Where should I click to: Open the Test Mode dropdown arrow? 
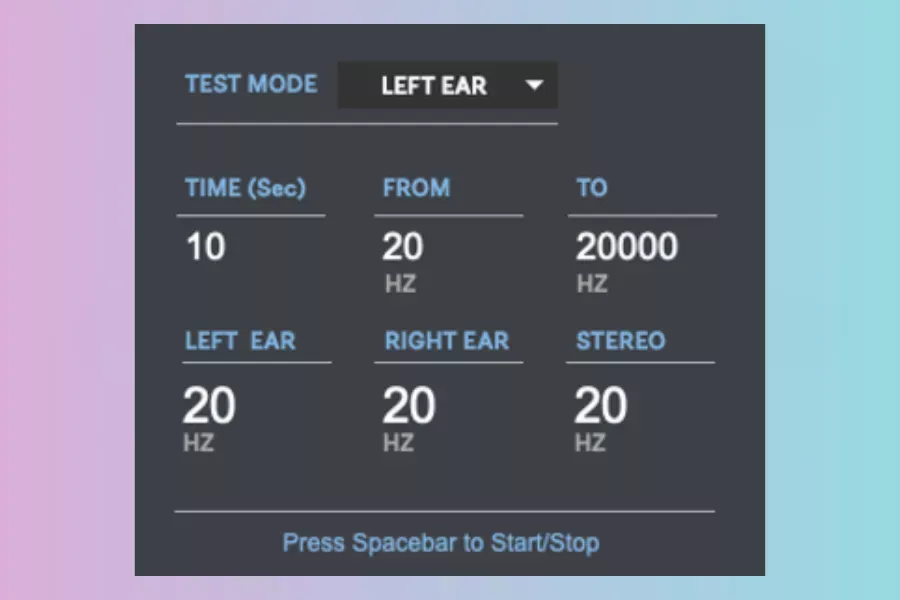pos(534,86)
